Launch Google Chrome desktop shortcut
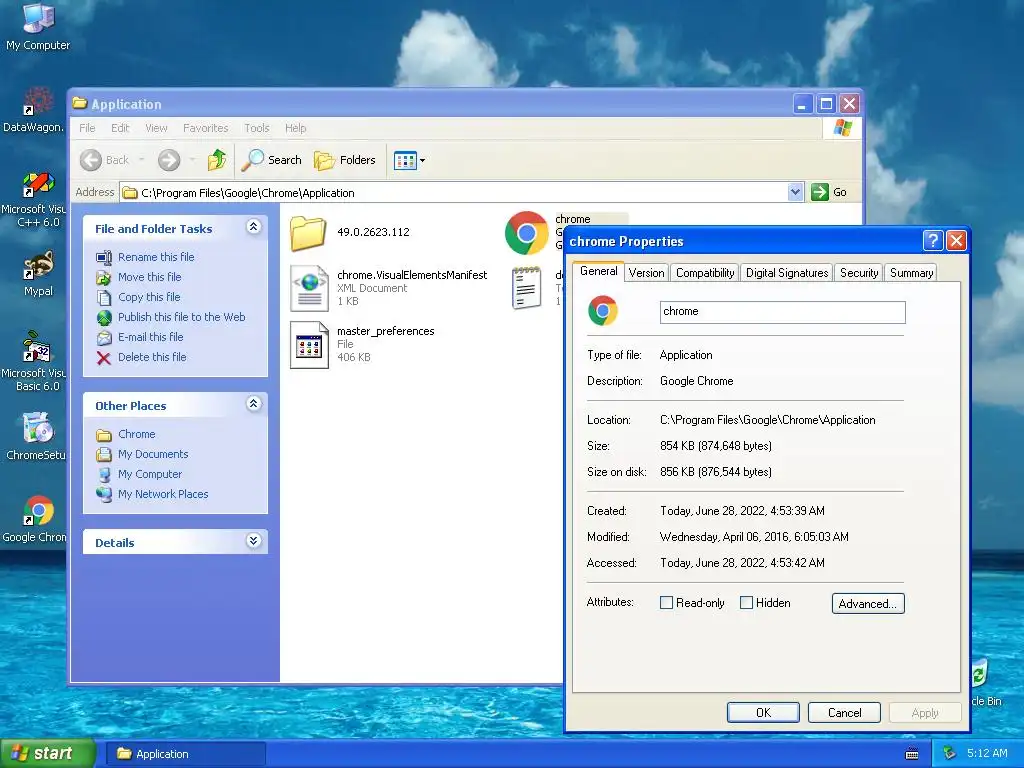Screen dimensions: 1024x768 (x=35, y=519)
